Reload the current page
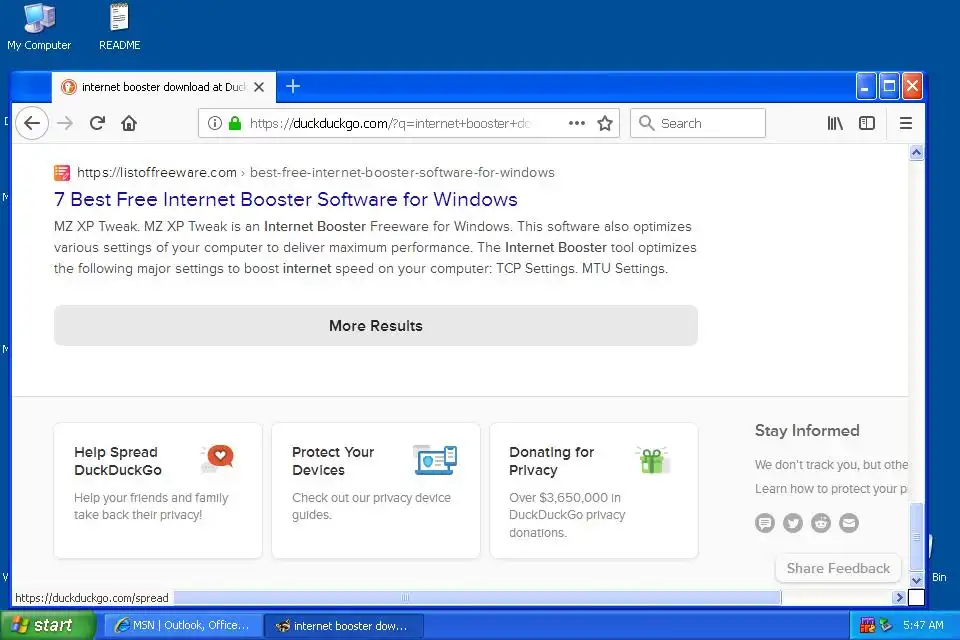The image size is (960, 640). point(97,123)
